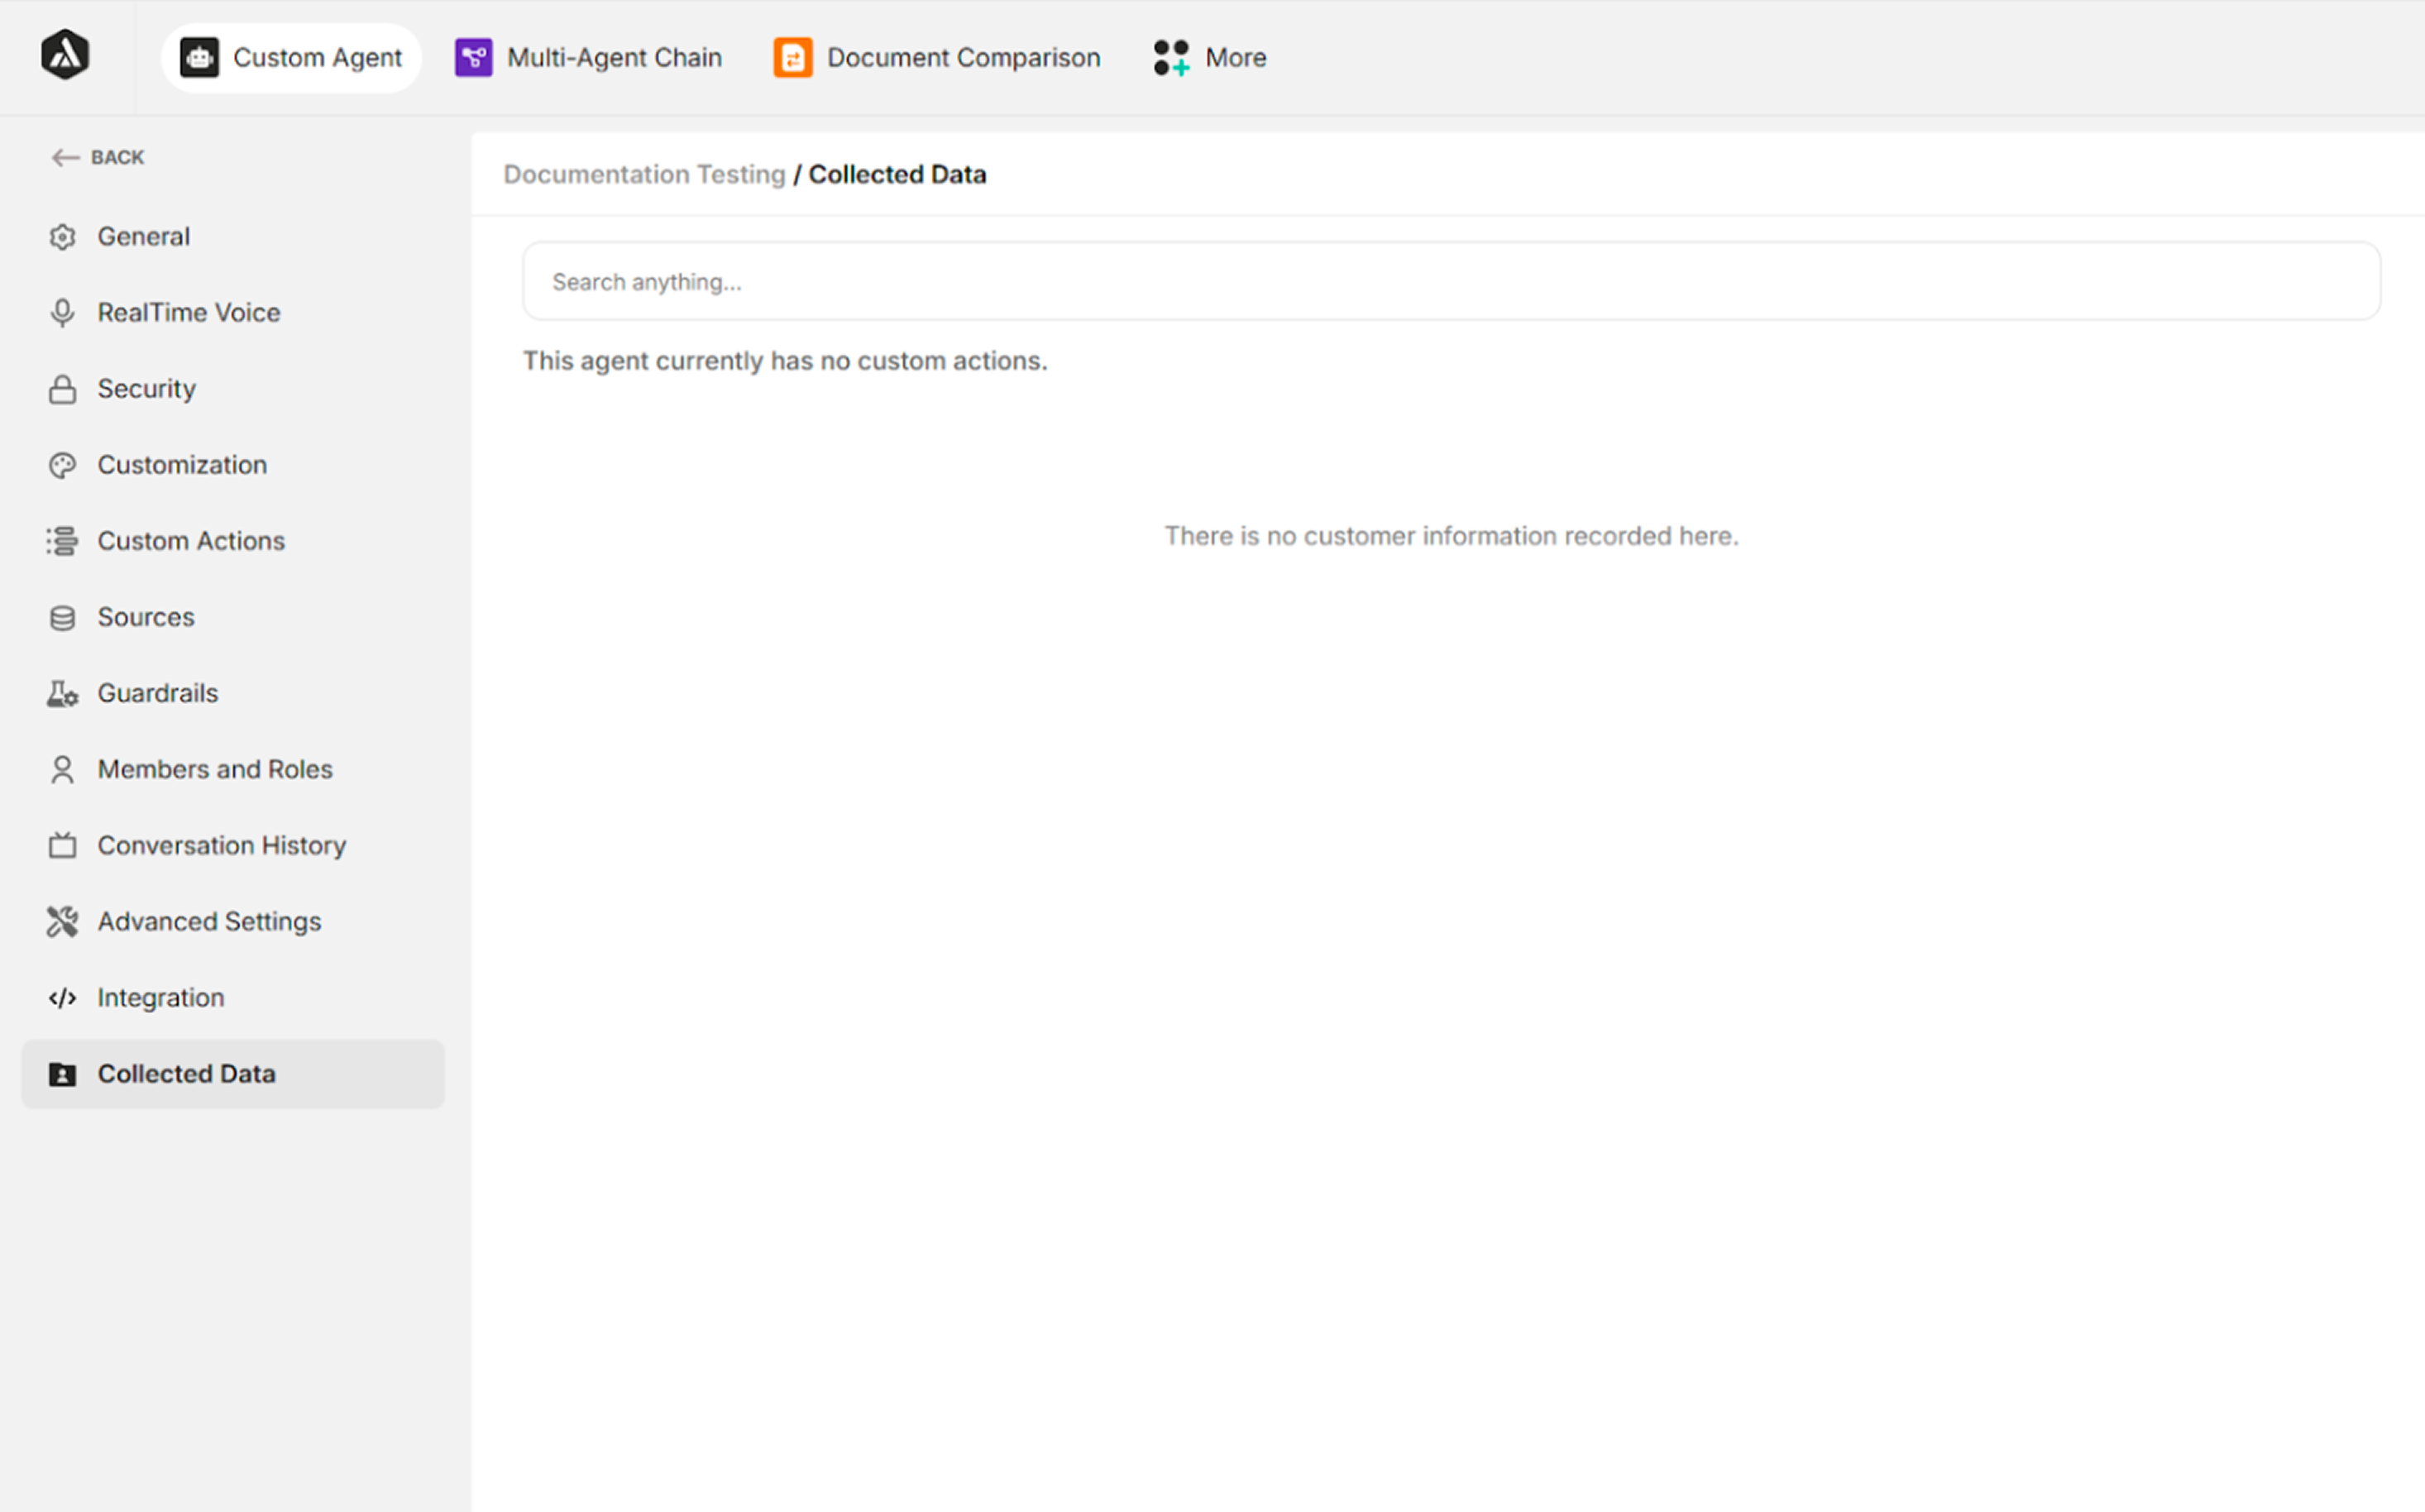The image size is (2425, 1512).
Task: Click the General gear icon
Action: (62, 237)
